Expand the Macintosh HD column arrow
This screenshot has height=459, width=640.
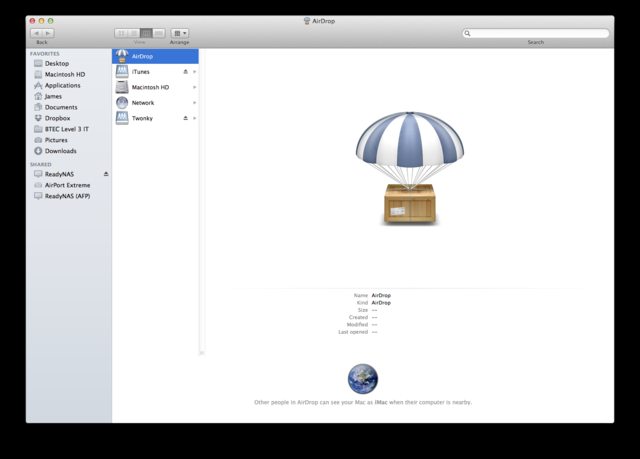tap(194, 87)
